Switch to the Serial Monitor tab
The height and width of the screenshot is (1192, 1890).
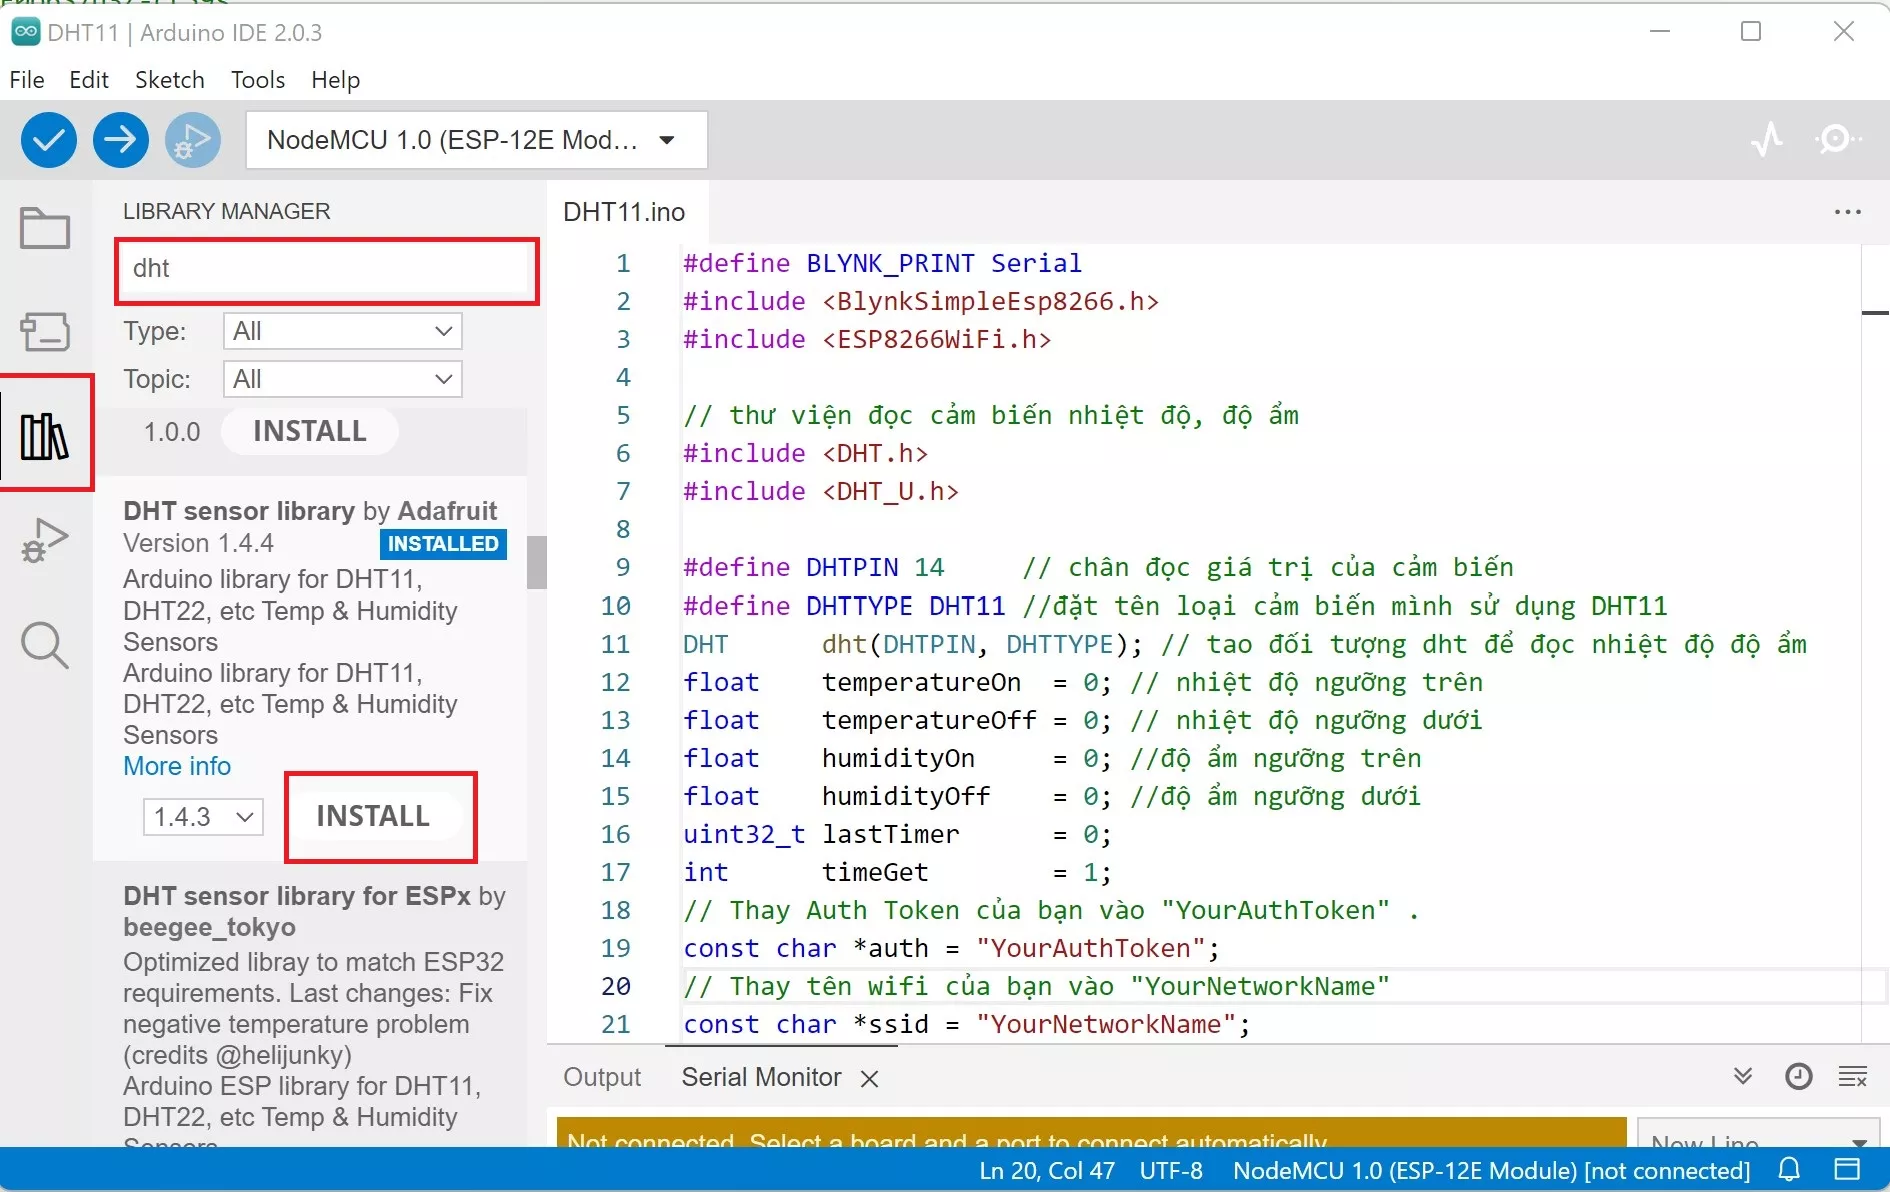click(x=761, y=1077)
